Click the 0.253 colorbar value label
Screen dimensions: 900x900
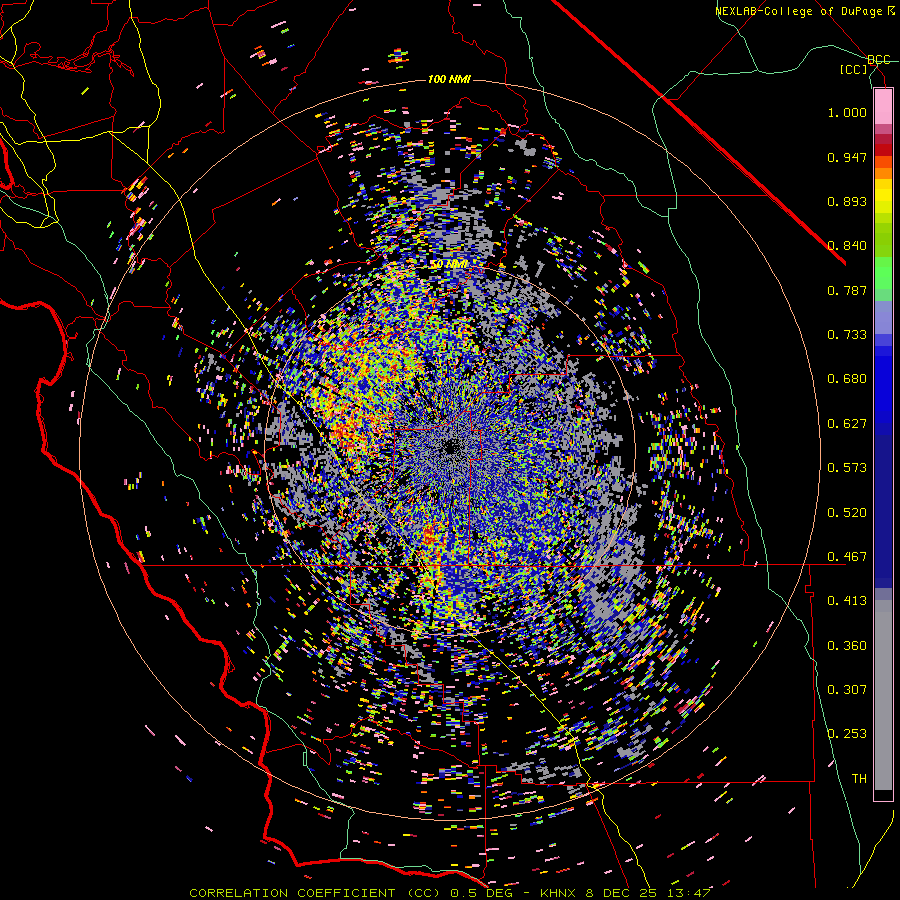847,734
